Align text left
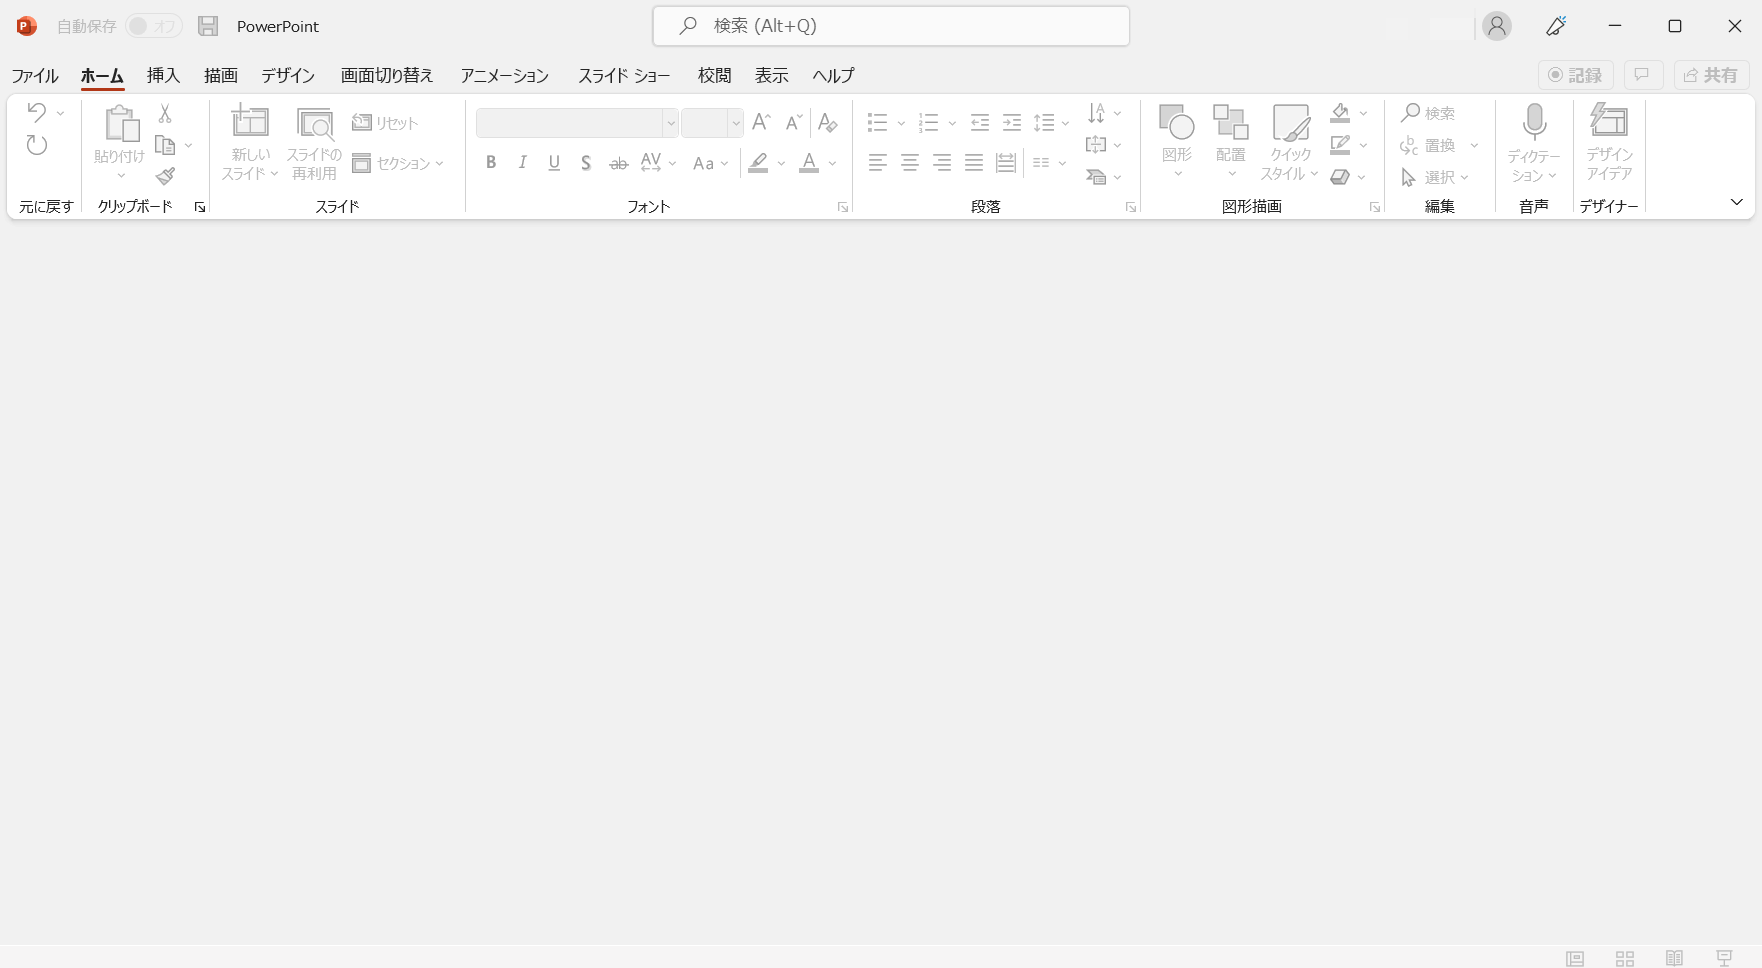The height and width of the screenshot is (968, 1762). (x=878, y=163)
